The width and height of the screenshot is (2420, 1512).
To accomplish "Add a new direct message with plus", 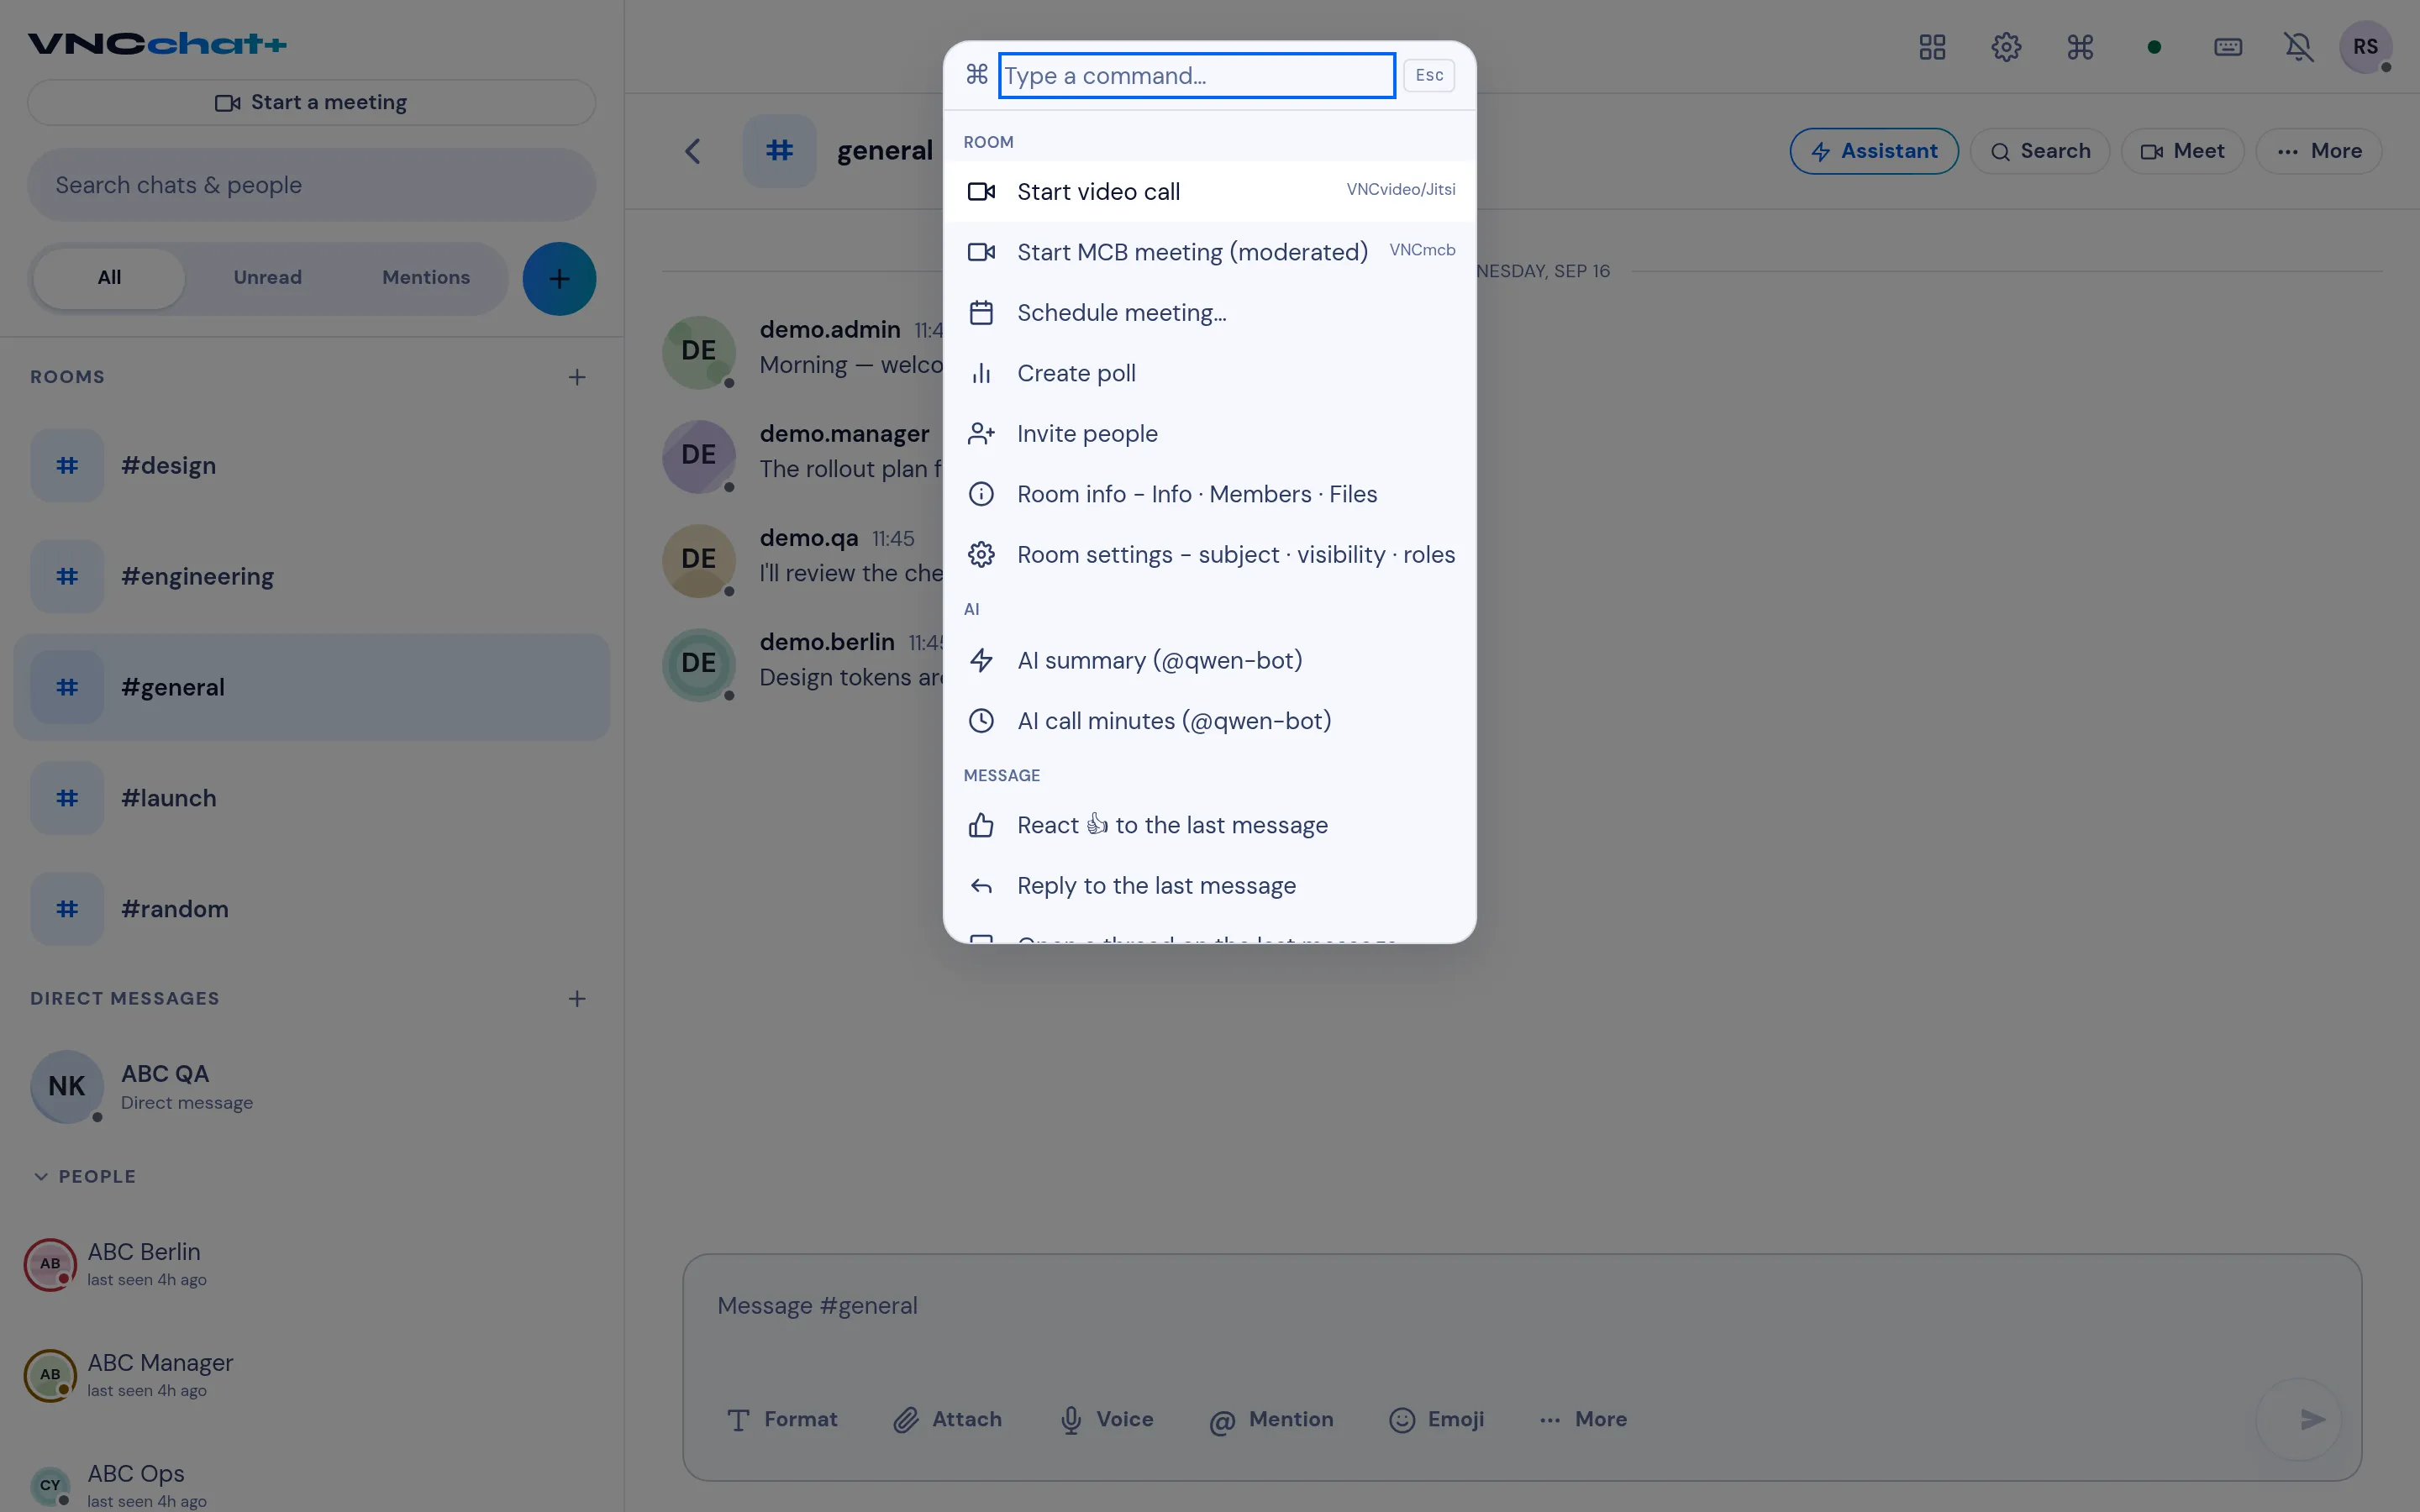I will pos(577,998).
